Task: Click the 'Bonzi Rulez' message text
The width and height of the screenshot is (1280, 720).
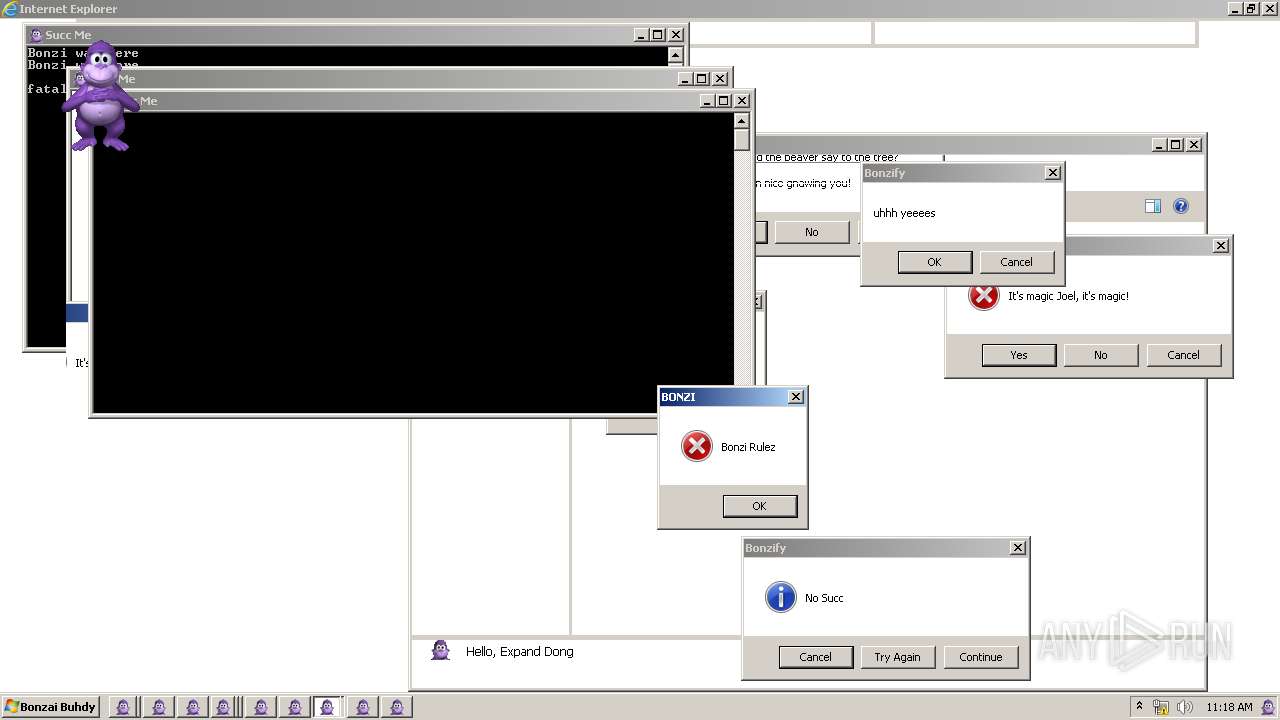Action: tap(748, 447)
